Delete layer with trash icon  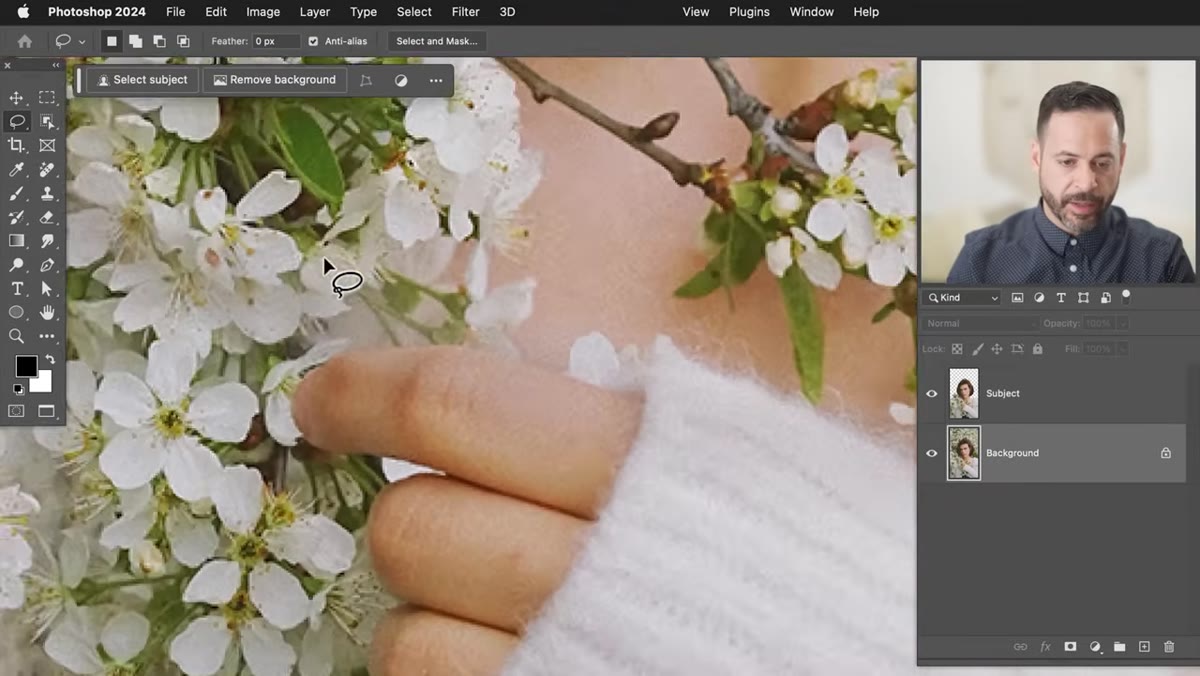coord(1169,647)
